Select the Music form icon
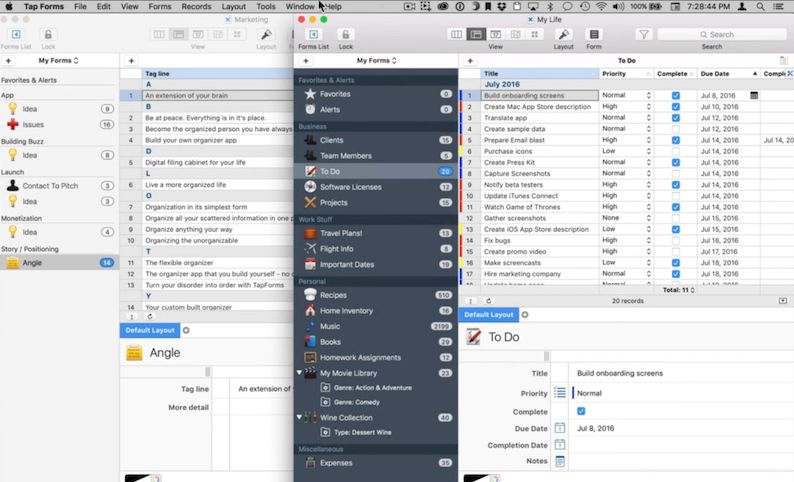This screenshot has width=794, height=482. coord(311,326)
